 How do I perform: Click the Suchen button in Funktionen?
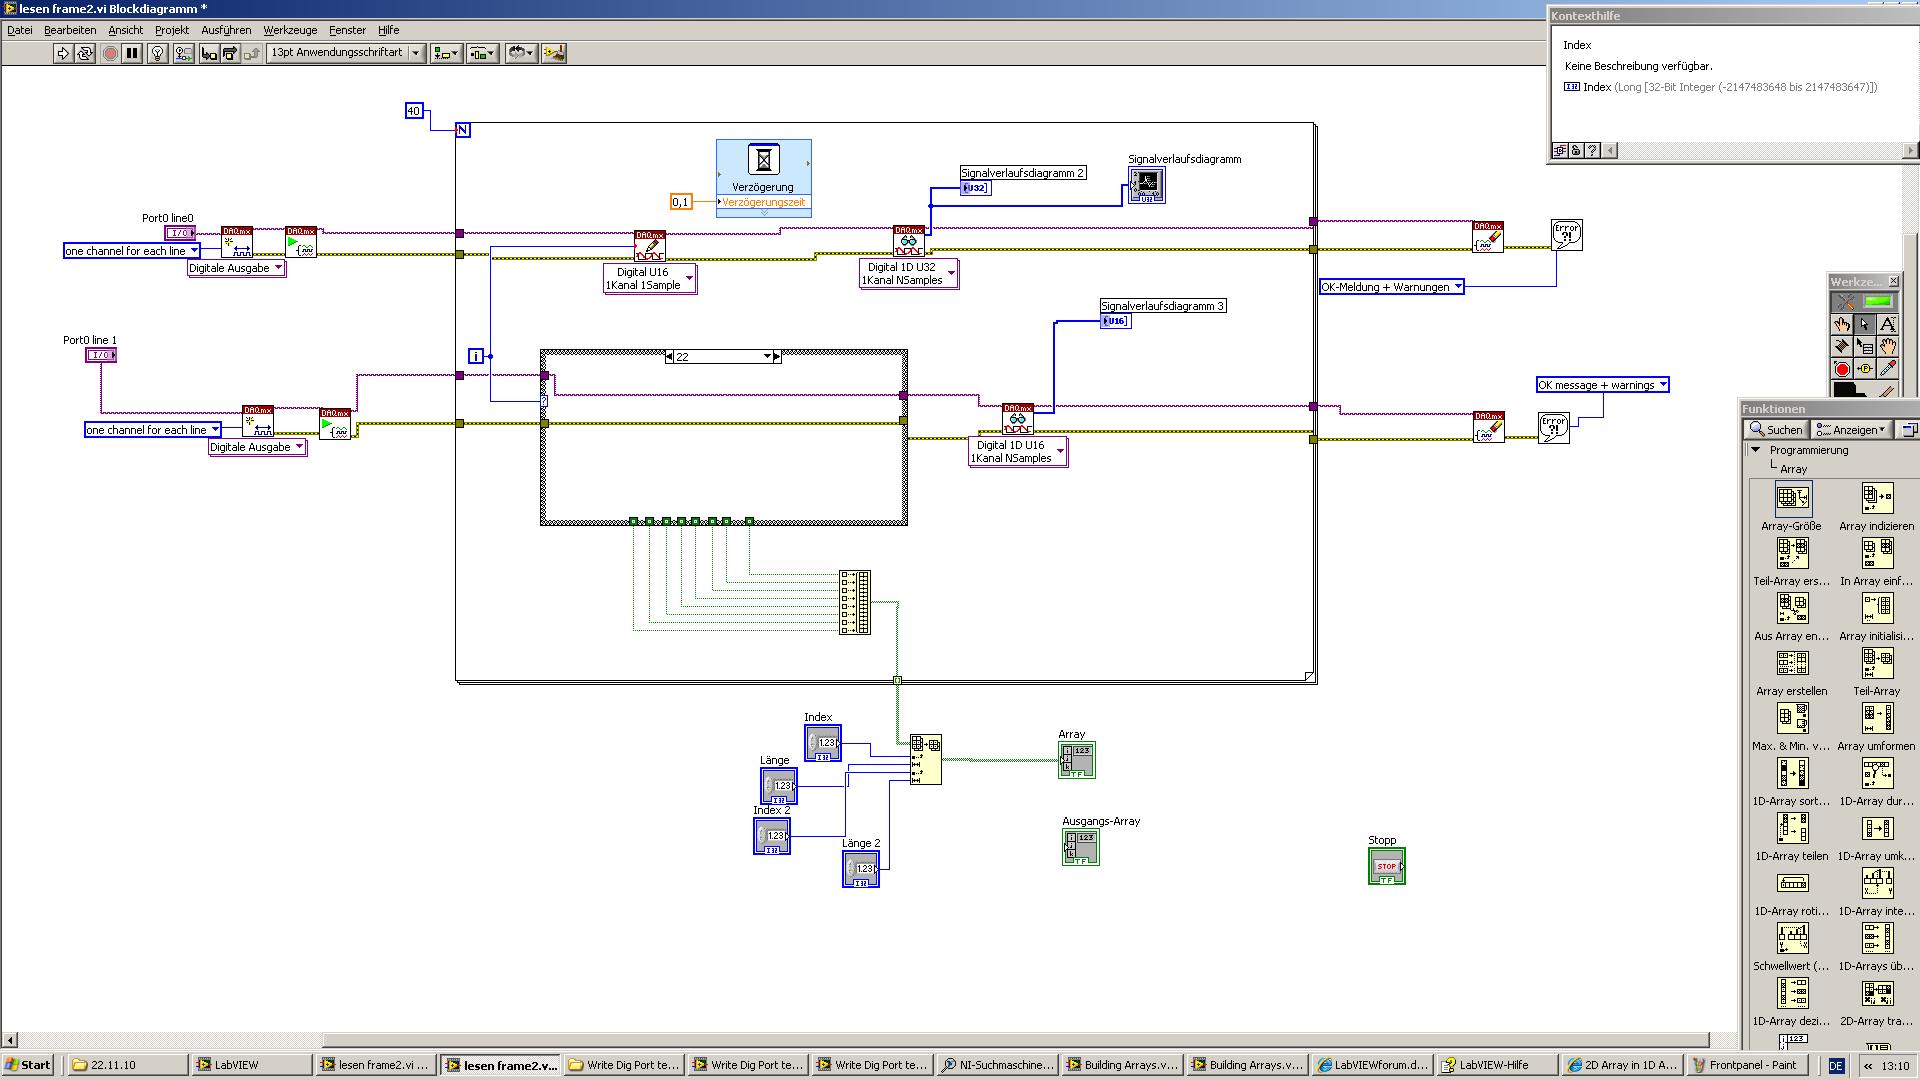point(1776,429)
